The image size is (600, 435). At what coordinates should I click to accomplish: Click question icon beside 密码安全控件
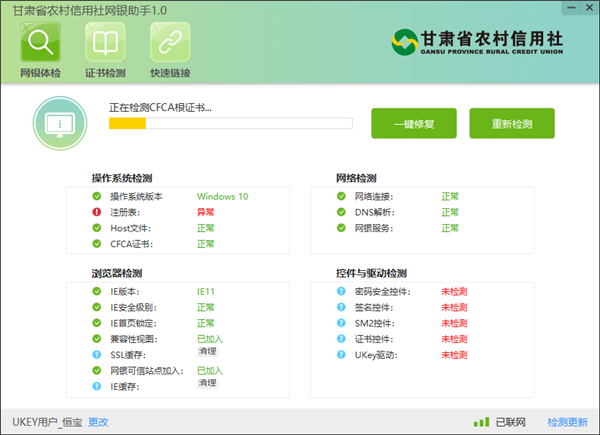pyautogui.click(x=341, y=291)
